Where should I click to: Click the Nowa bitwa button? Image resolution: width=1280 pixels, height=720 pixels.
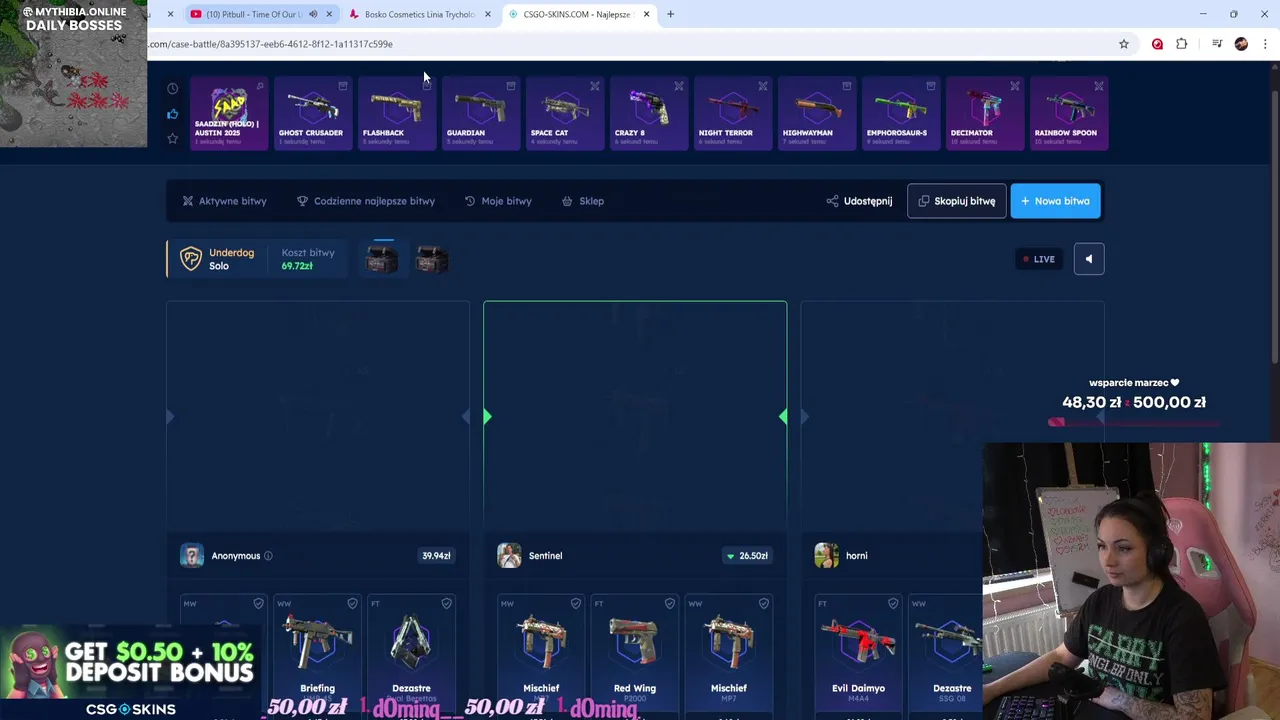point(1055,201)
